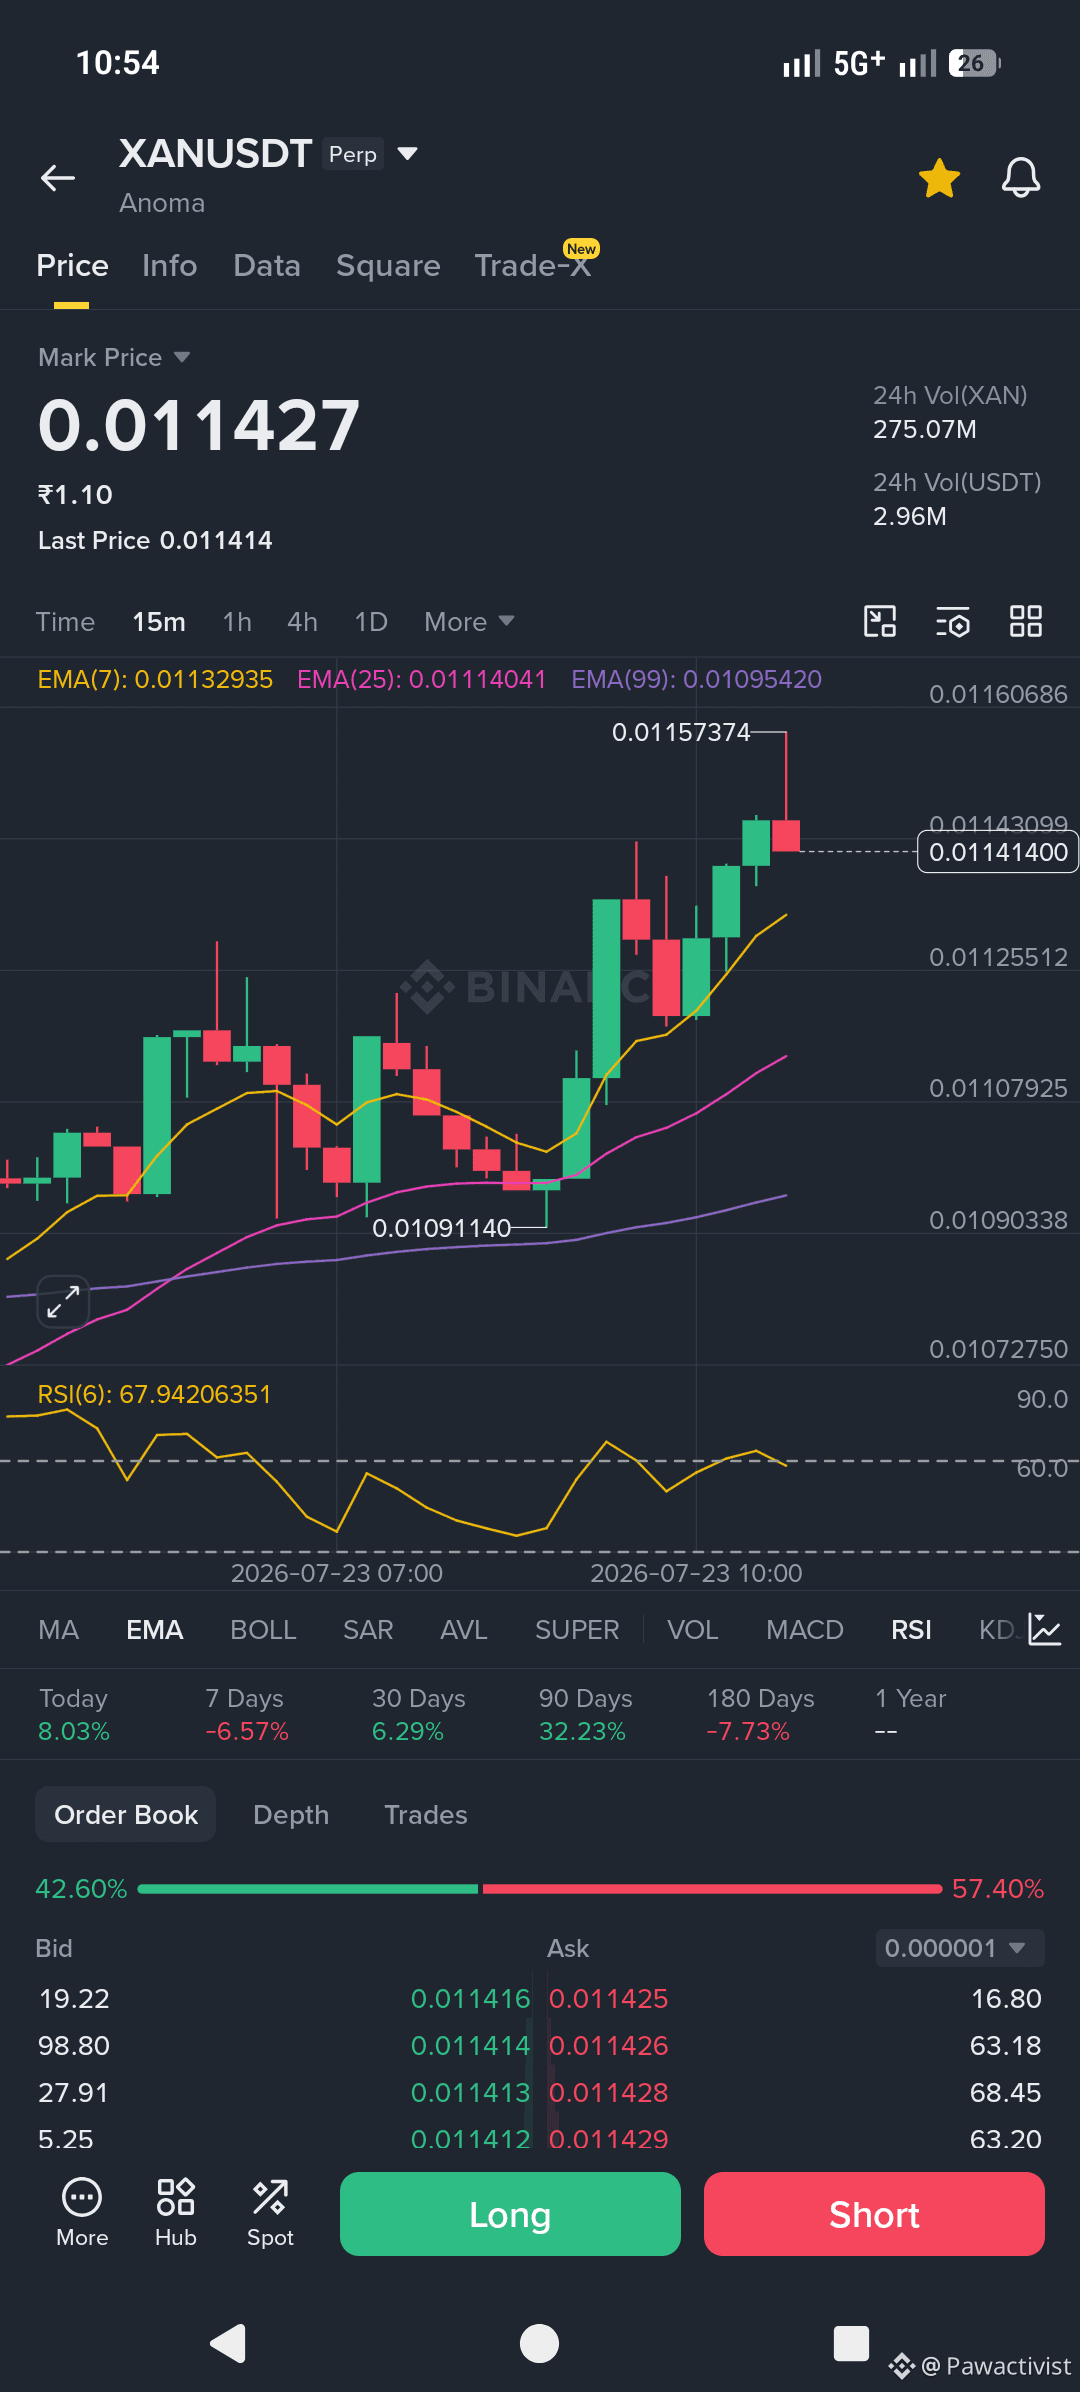Tap the EMA(7) value label
Image resolution: width=1080 pixels, height=2392 pixels.
155,680
